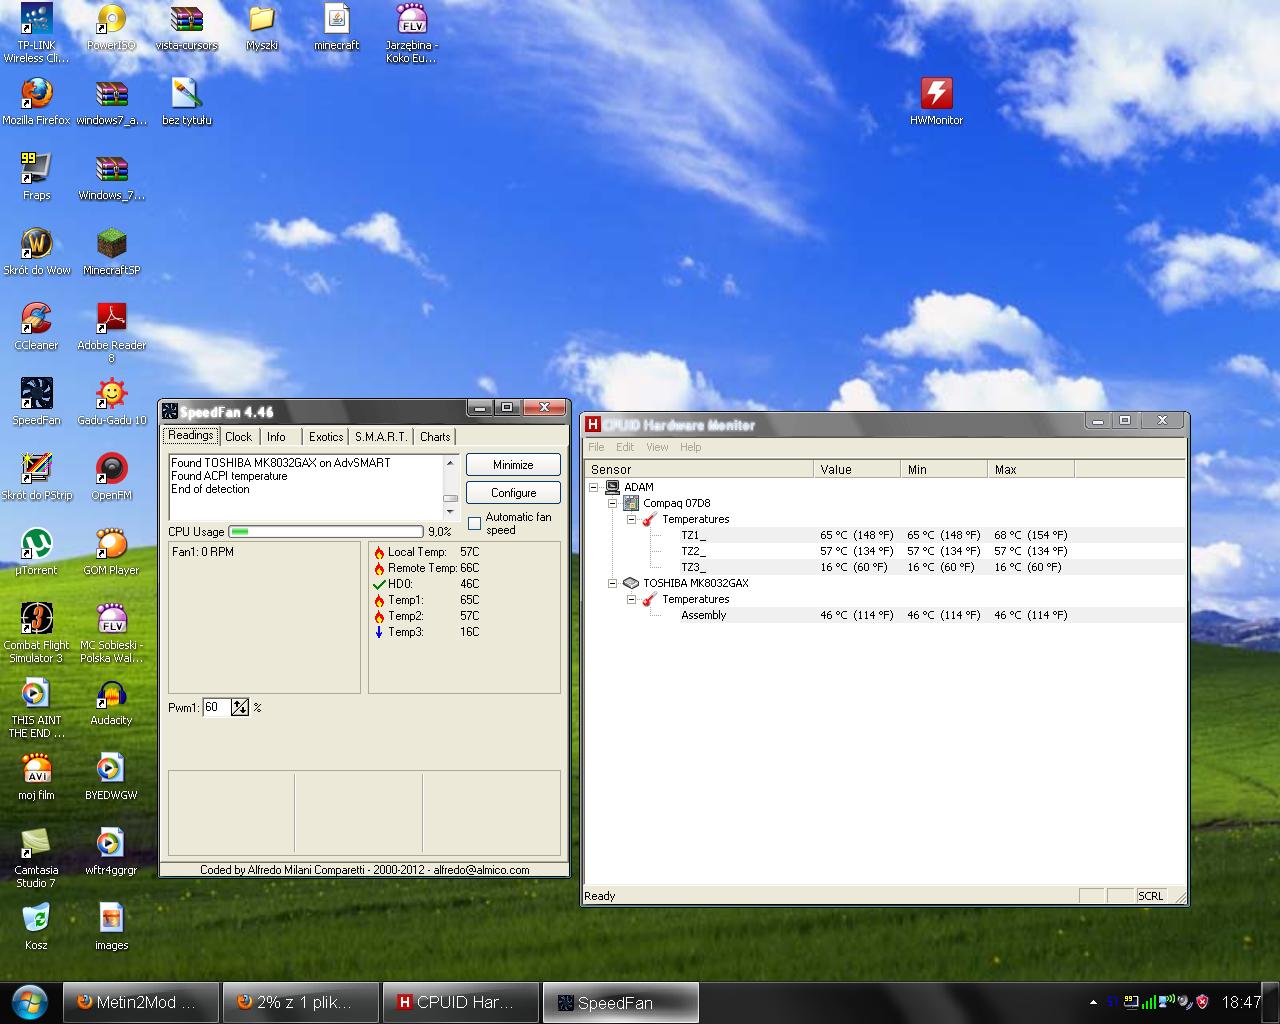Click the CPU Usage progress bar
Screen dimensions: 1280x1024
pos(326,532)
